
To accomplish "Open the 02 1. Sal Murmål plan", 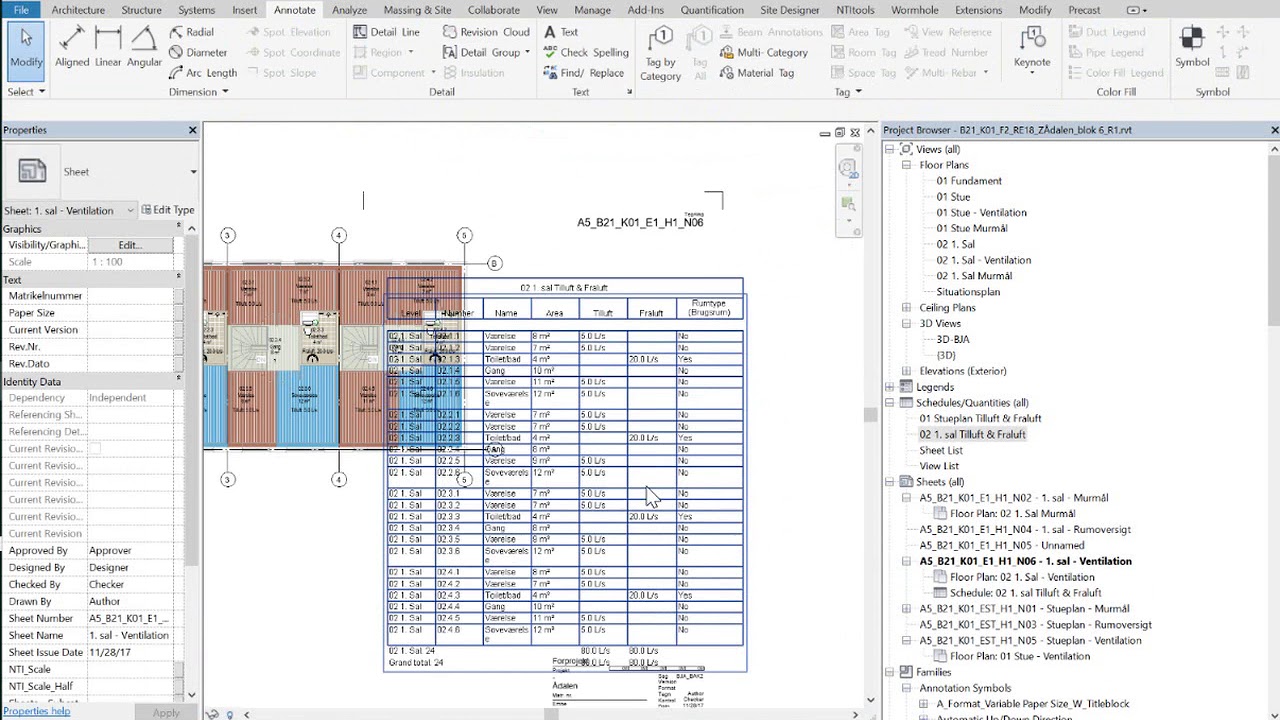I will tap(974, 276).
